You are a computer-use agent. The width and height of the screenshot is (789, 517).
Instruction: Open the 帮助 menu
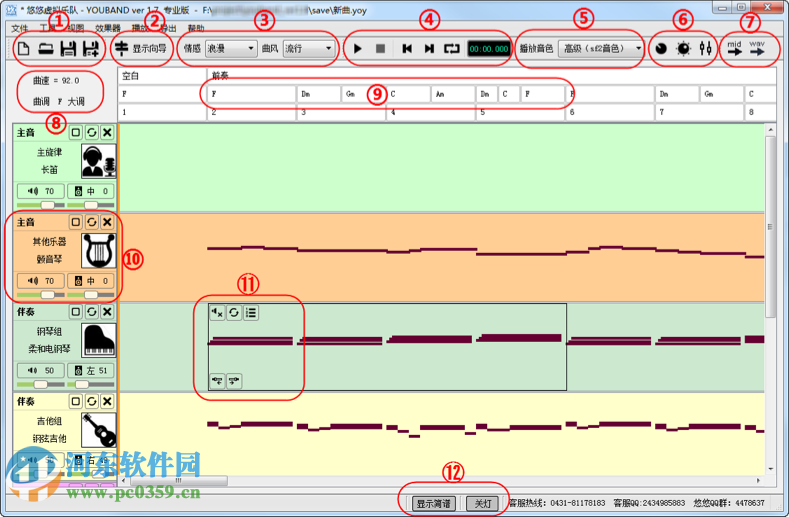(196, 28)
